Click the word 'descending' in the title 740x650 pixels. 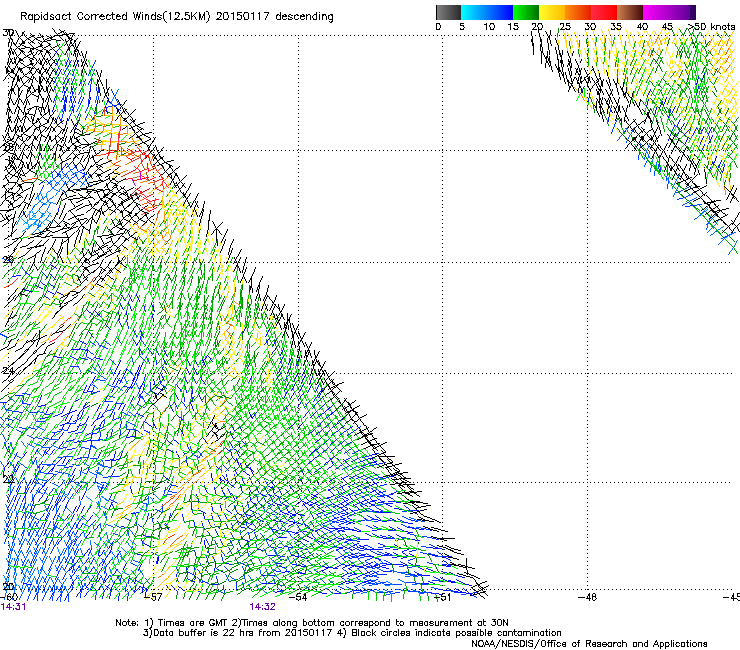tap(304, 17)
